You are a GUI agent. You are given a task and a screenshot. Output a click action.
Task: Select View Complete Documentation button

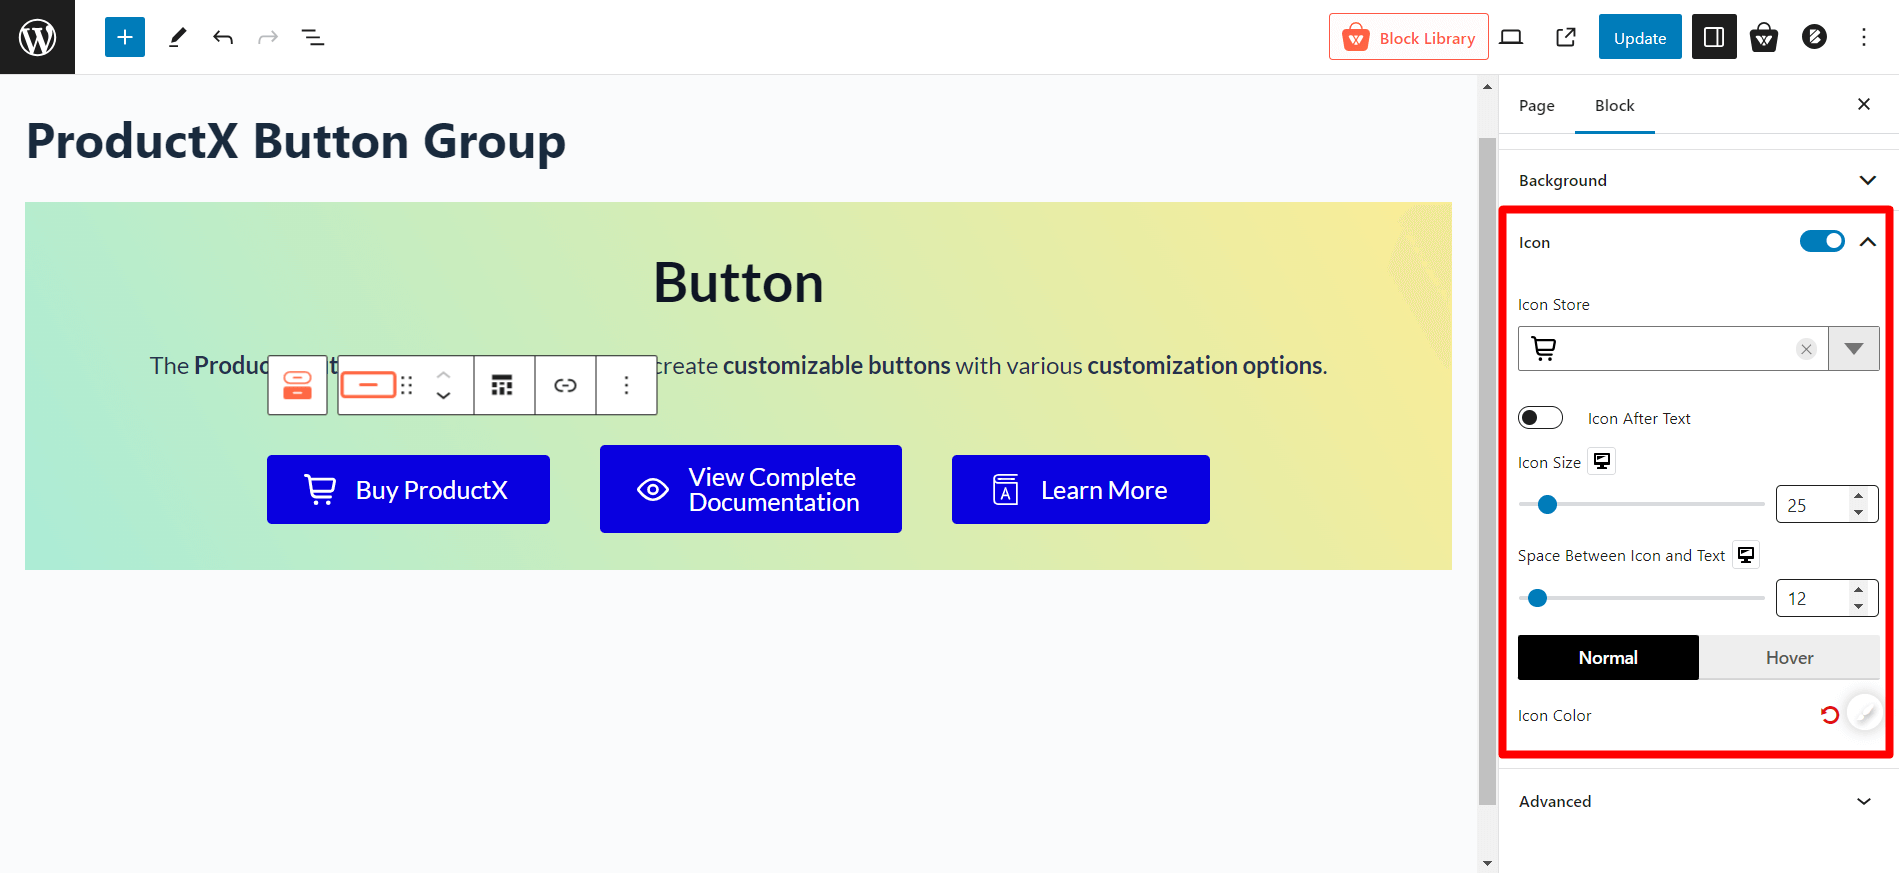click(x=751, y=489)
